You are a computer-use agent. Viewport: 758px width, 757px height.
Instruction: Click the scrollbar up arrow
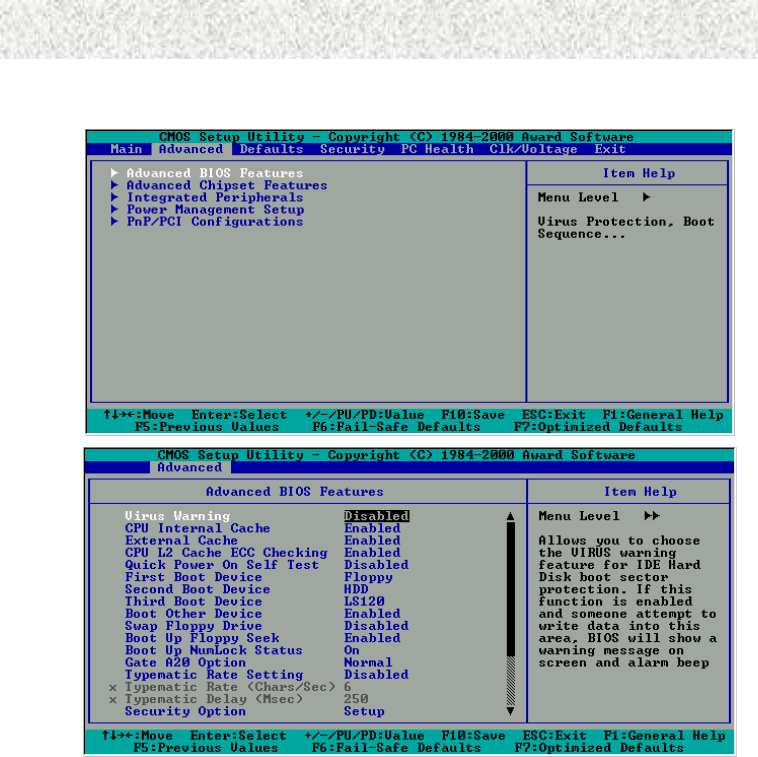[x=510, y=516]
